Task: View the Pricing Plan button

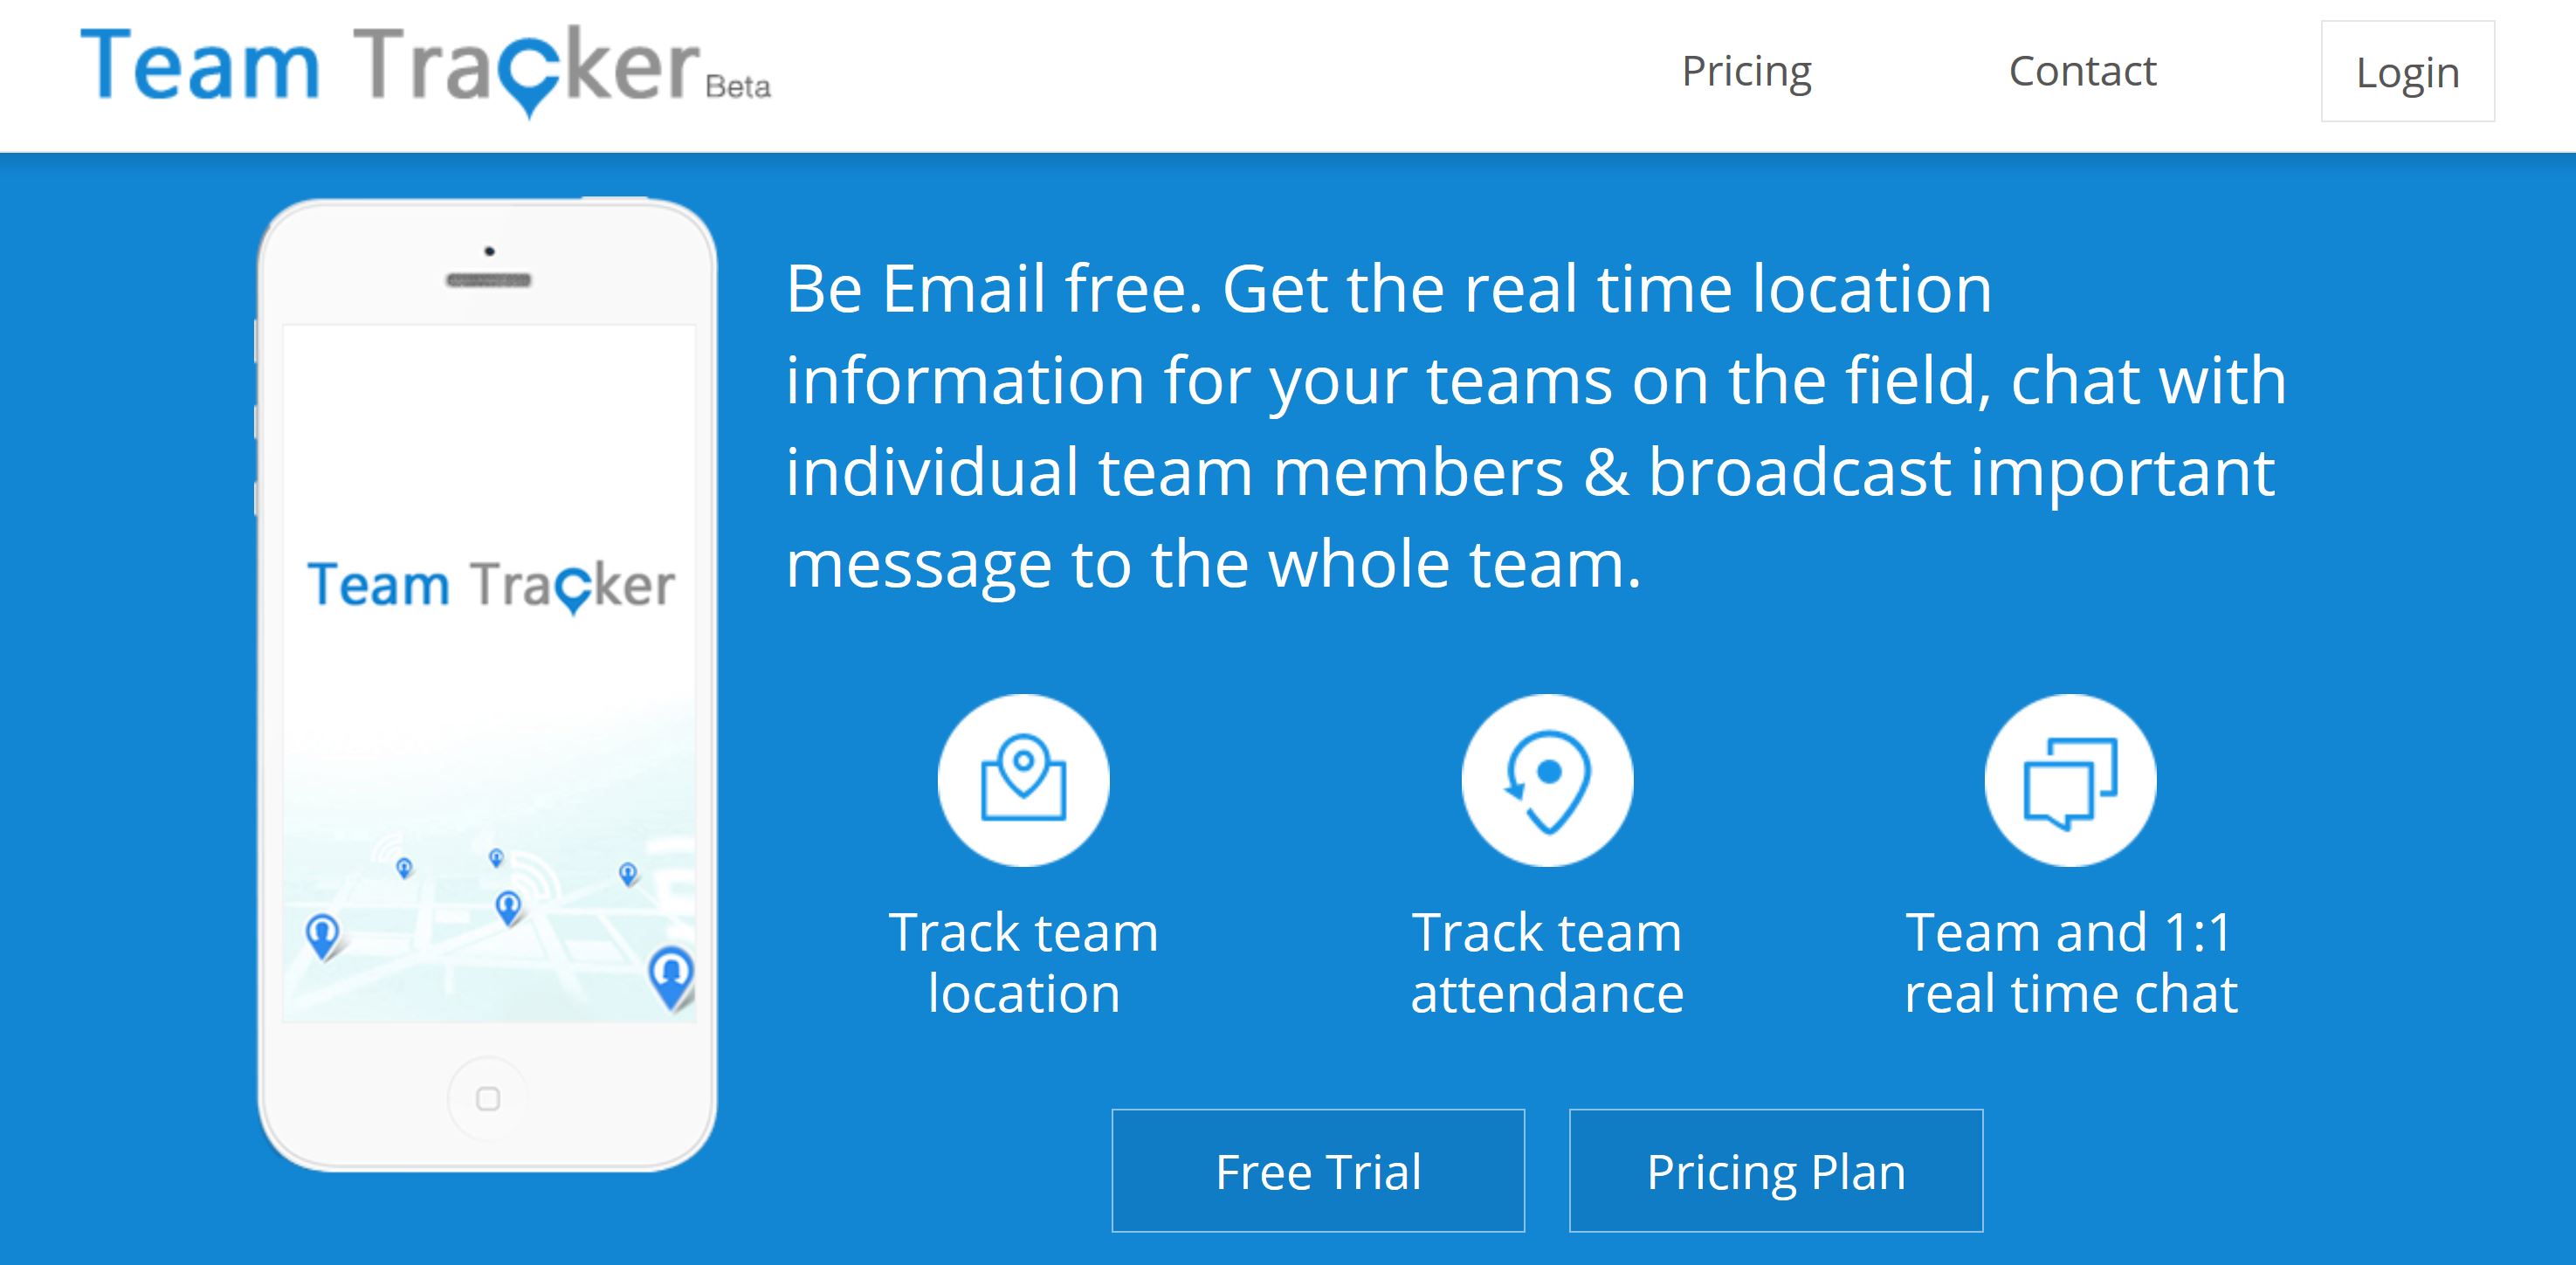Action: click(x=1776, y=1171)
